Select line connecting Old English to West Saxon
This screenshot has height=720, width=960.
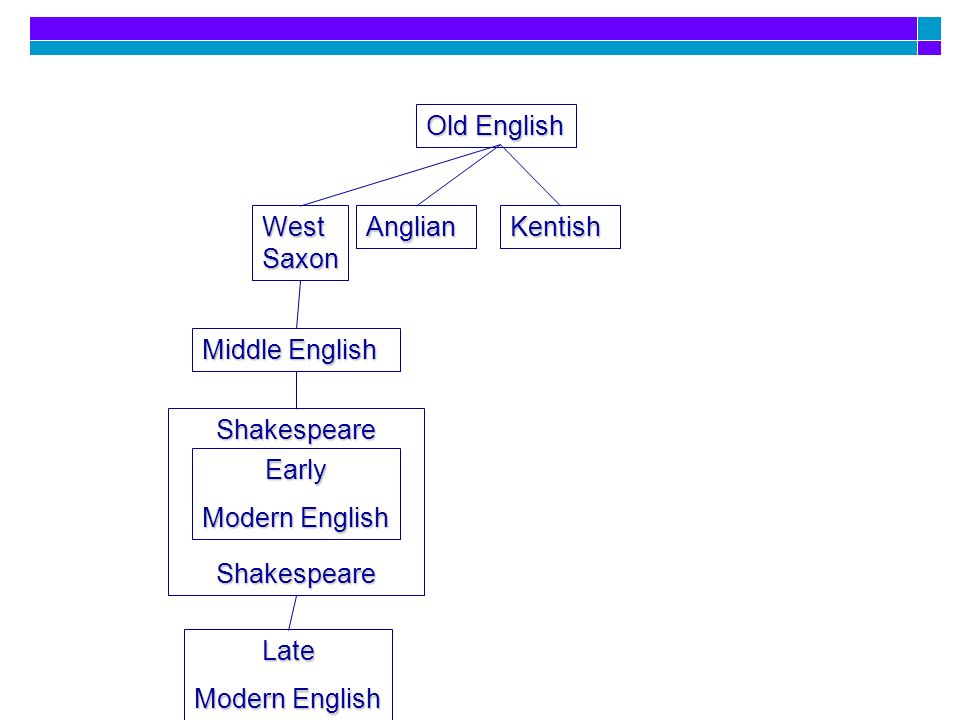[x=400, y=176]
